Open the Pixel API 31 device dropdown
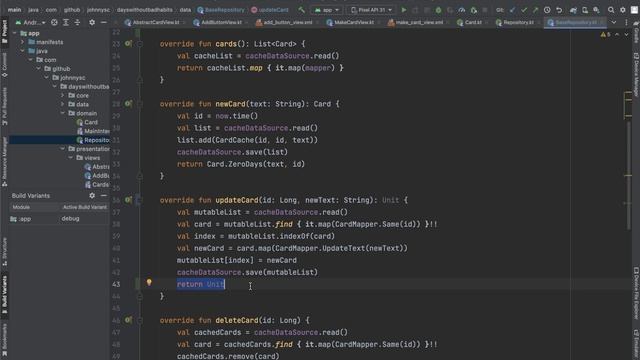640x360 pixels. coord(371,10)
